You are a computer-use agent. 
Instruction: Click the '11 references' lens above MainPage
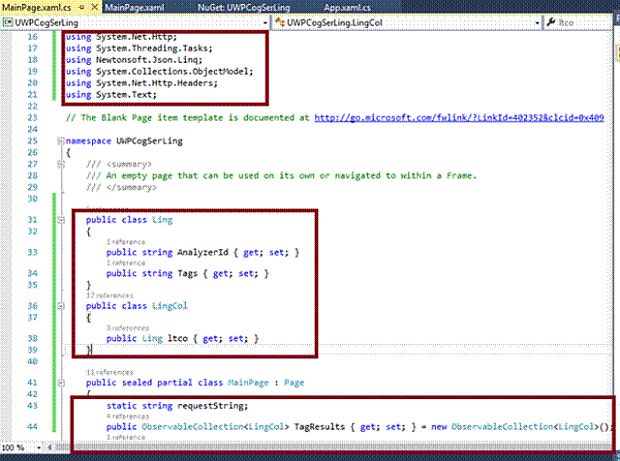pyautogui.click(x=110, y=372)
